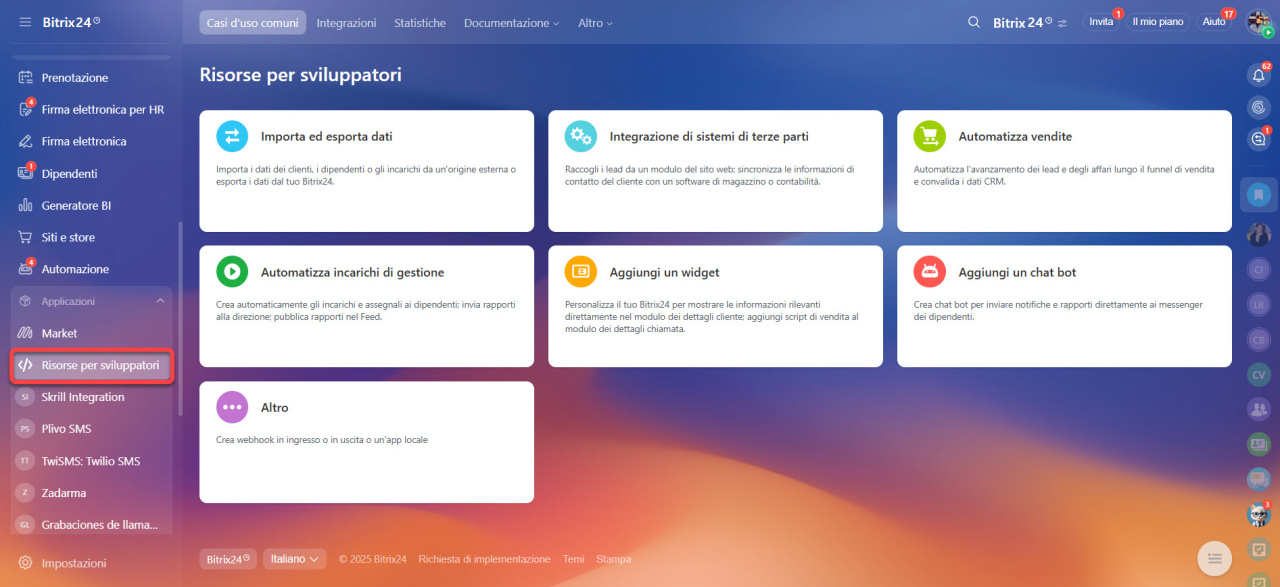This screenshot has width=1280, height=587.
Task: Click the notifications bell icon
Action: pyautogui.click(x=1258, y=75)
